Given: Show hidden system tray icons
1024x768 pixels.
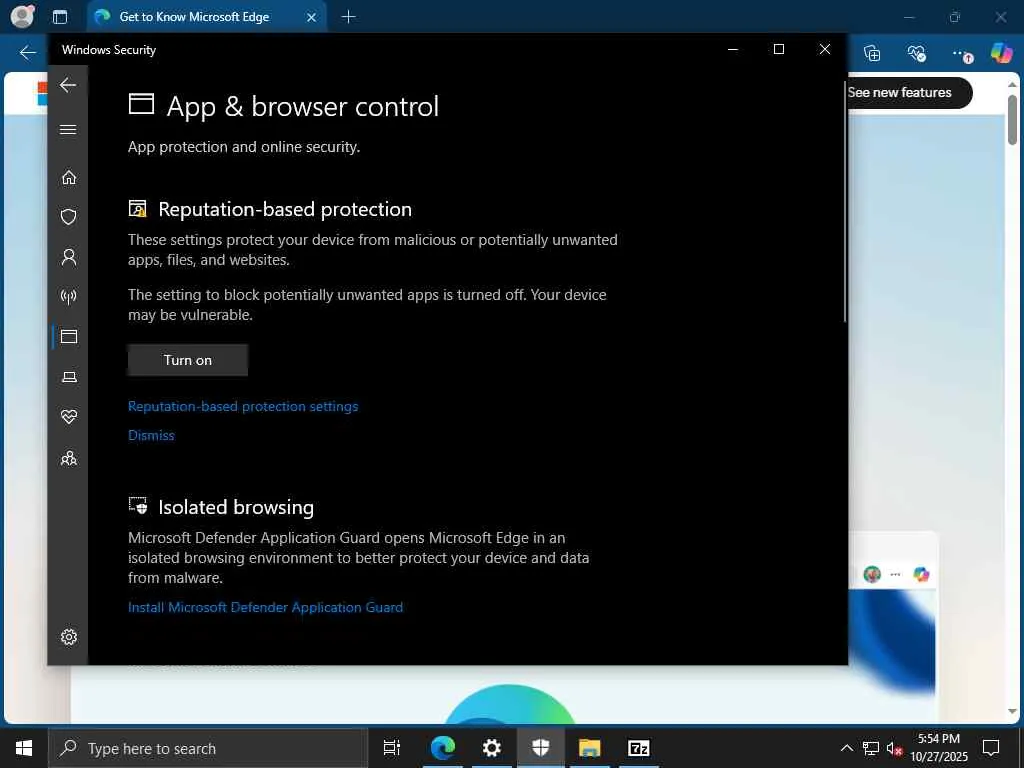Looking at the screenshot, I should (x=846, y=748).
